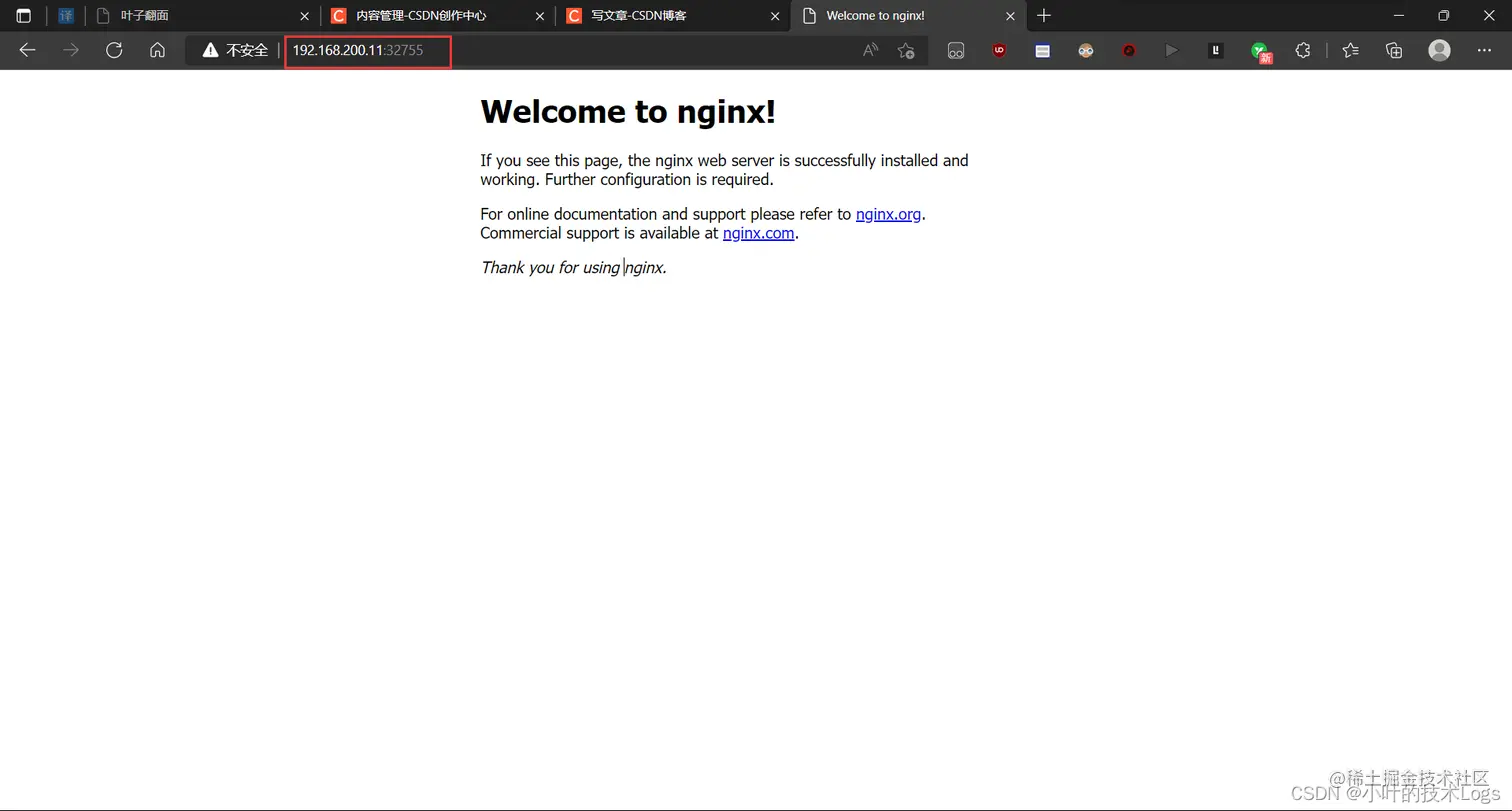
Task: Open the Collections panel
Action: pyautogui.click(x=1394, y=50)
